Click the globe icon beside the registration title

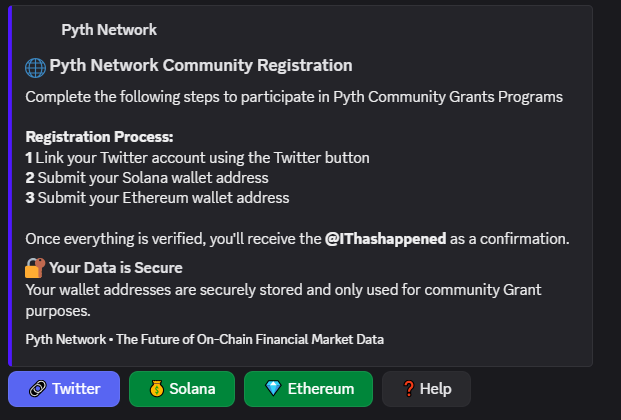35,67
